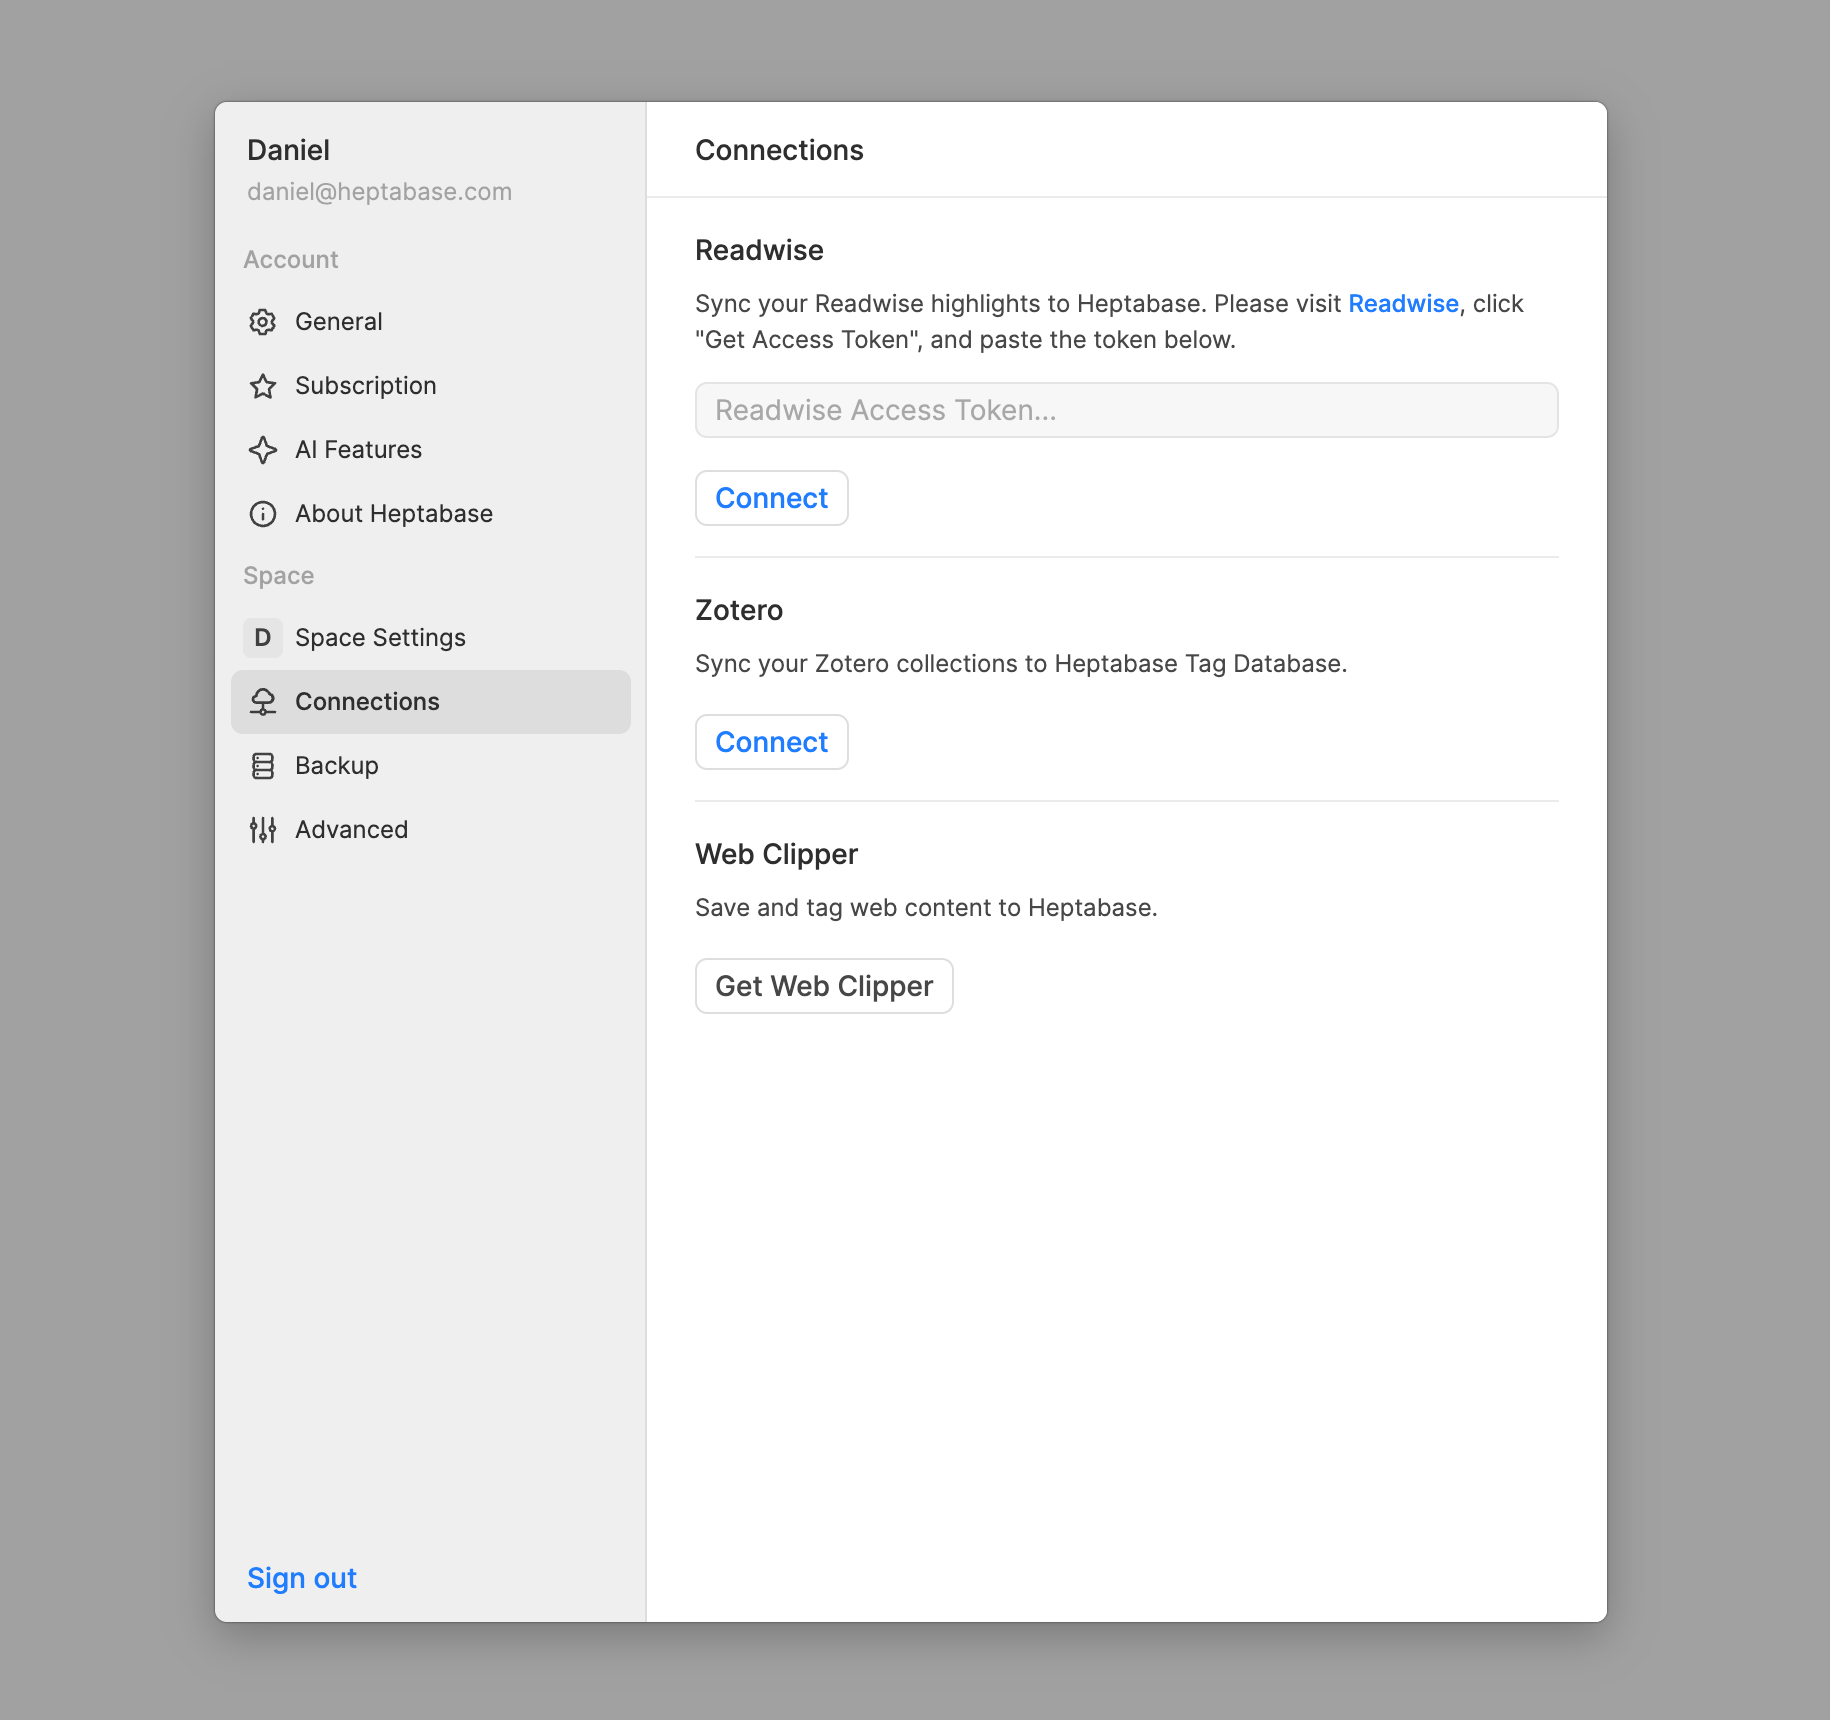1830x1720 pixels.
Task: Click the Daniel account name
Action: 288,150
